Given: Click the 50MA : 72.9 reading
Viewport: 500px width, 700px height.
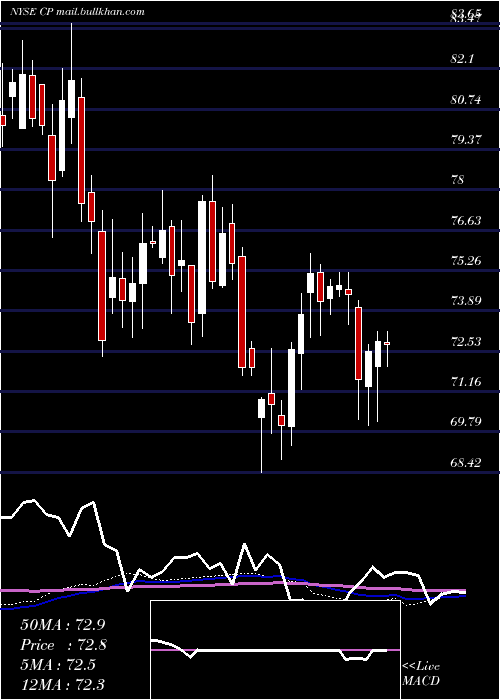Looking at the screenshot, I should click(x=62, y=625).
